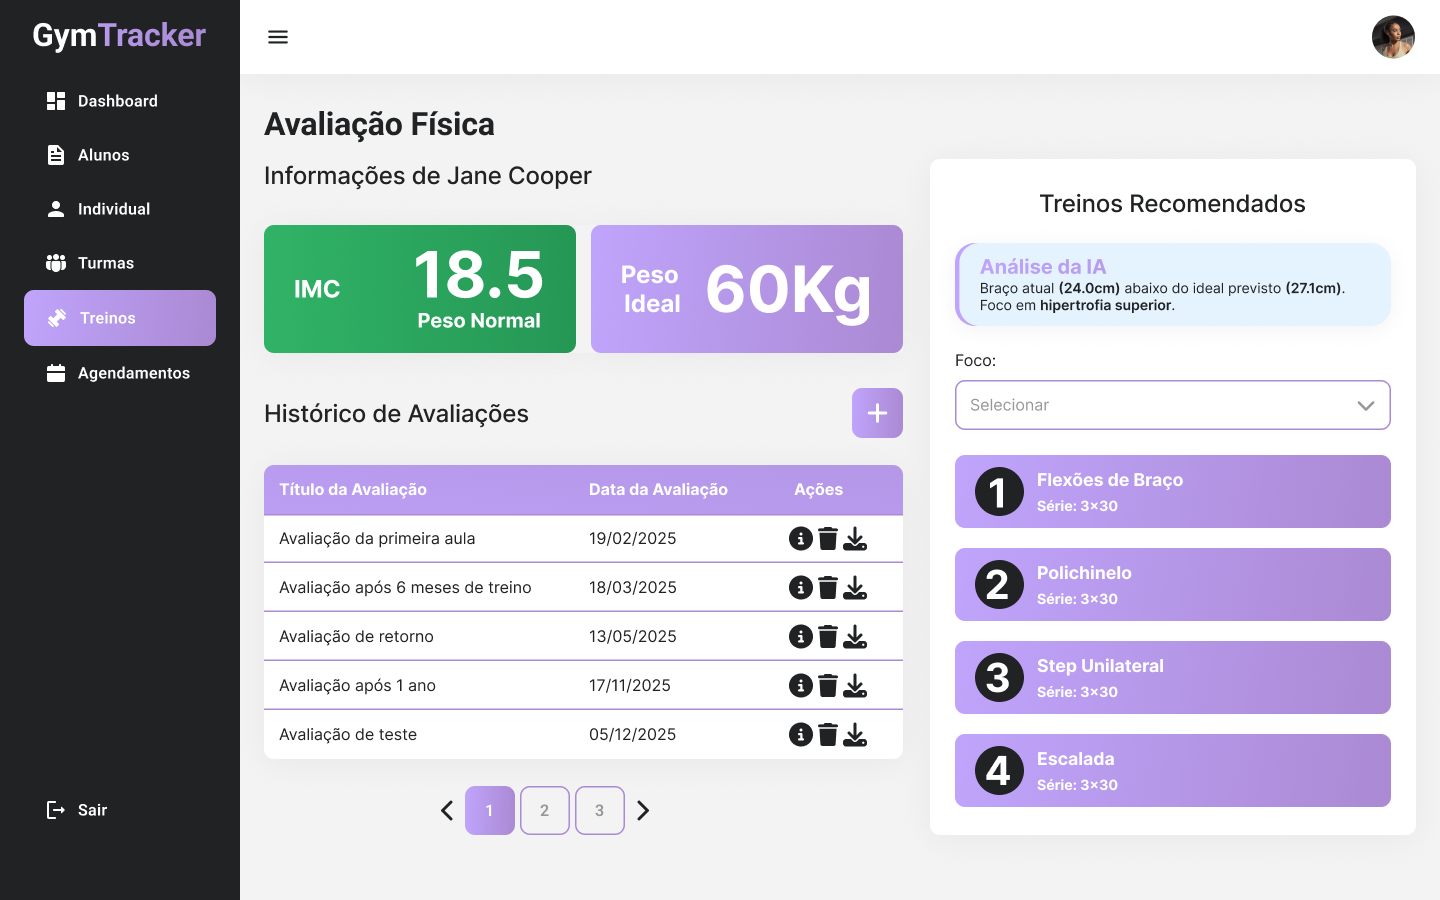Download the Avaliação de teste report
Screen dimensions: 1440x900
coord(855,735)
